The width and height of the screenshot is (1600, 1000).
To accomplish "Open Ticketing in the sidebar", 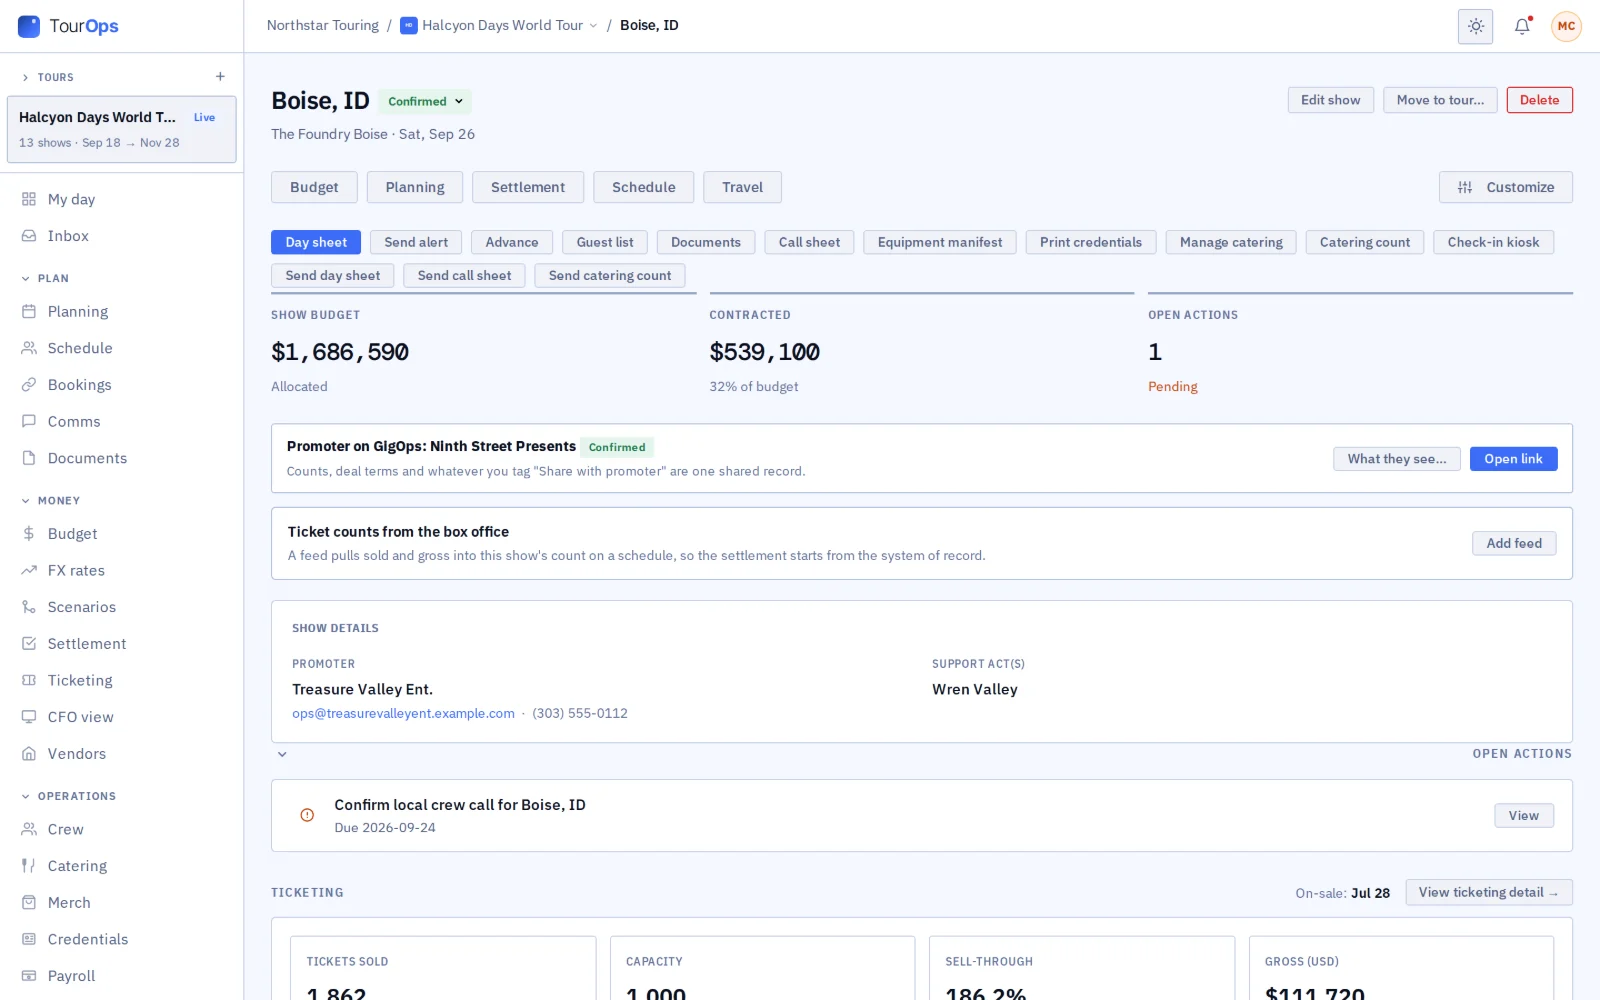I will tap(121, 681).
